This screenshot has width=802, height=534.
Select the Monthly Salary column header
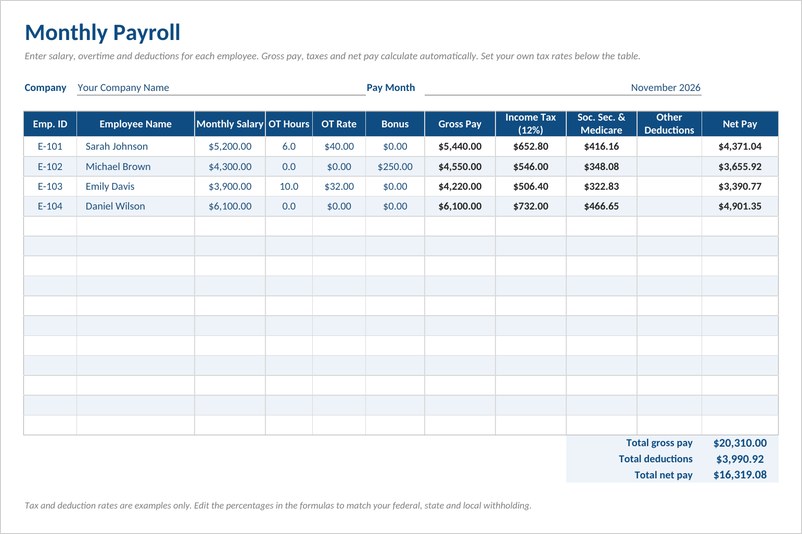point(230,124)
